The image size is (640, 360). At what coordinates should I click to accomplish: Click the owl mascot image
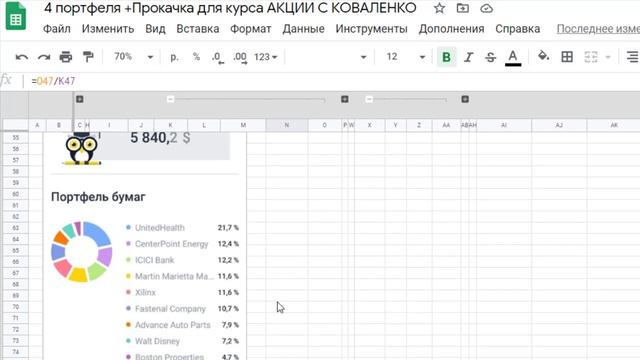[x=82, y=148]
